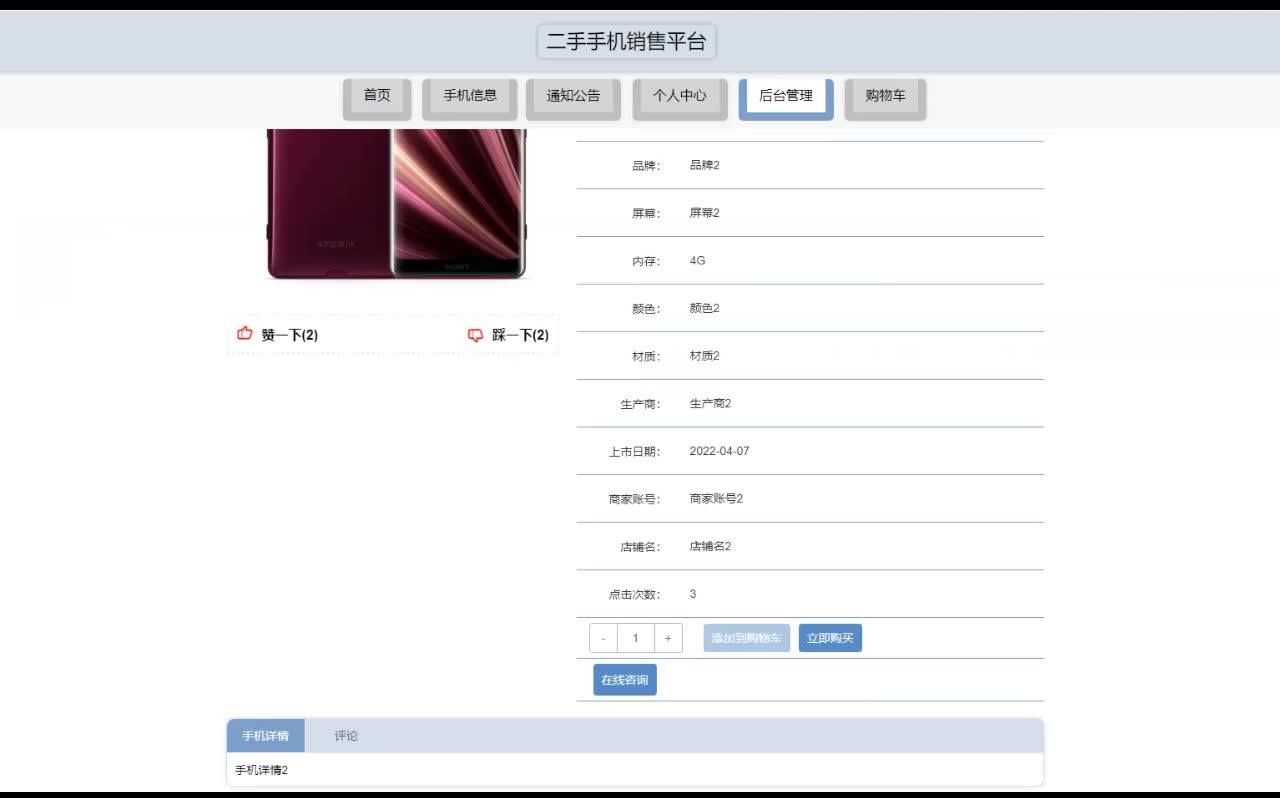
Task: Click 踩一下(2) dislike label
Action: (520, 335)
